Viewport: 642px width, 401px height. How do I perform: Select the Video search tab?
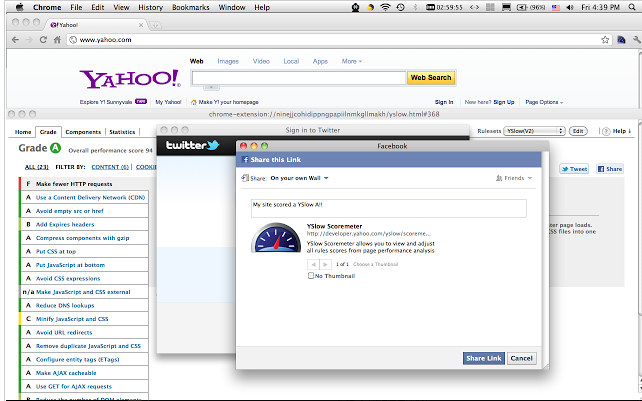click(x=261, y=61)
